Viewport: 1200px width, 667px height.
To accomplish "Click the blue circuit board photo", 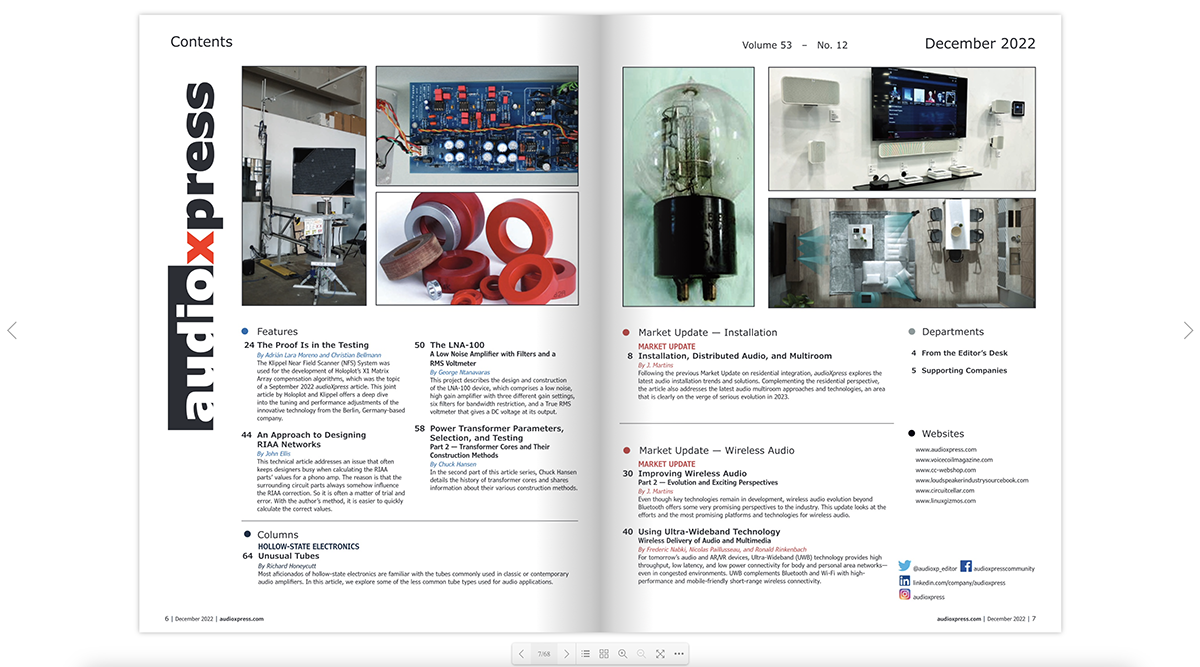I will [477, 126].
